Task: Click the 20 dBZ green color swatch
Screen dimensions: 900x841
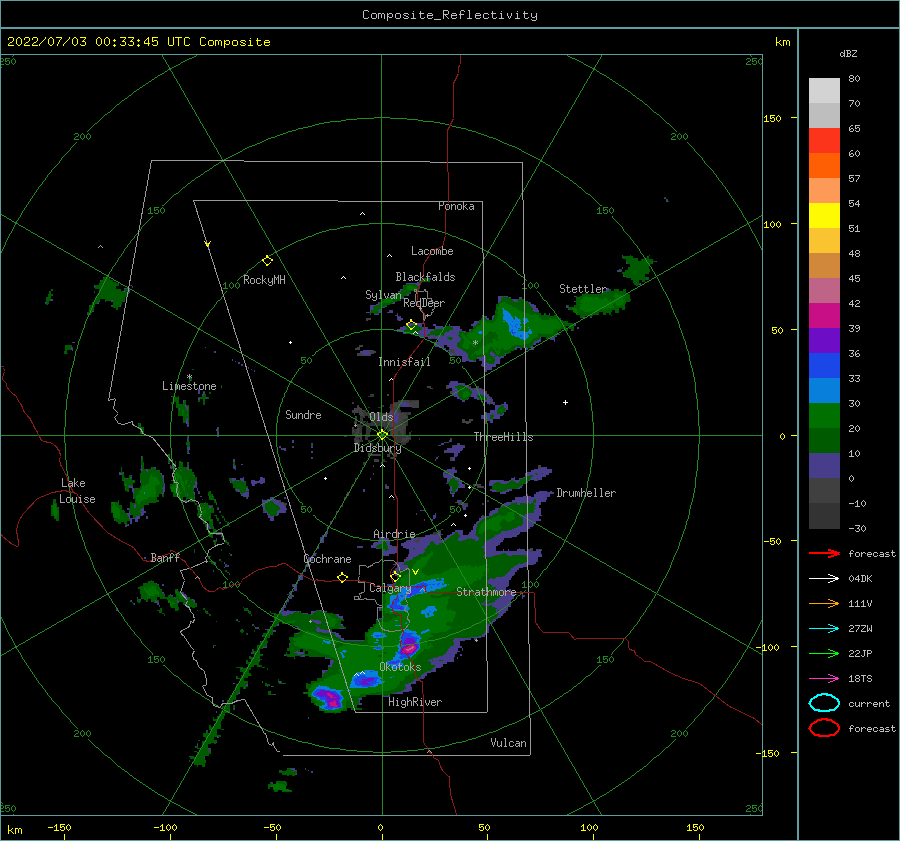Action: pyautogui.click(x=824, y=416)
